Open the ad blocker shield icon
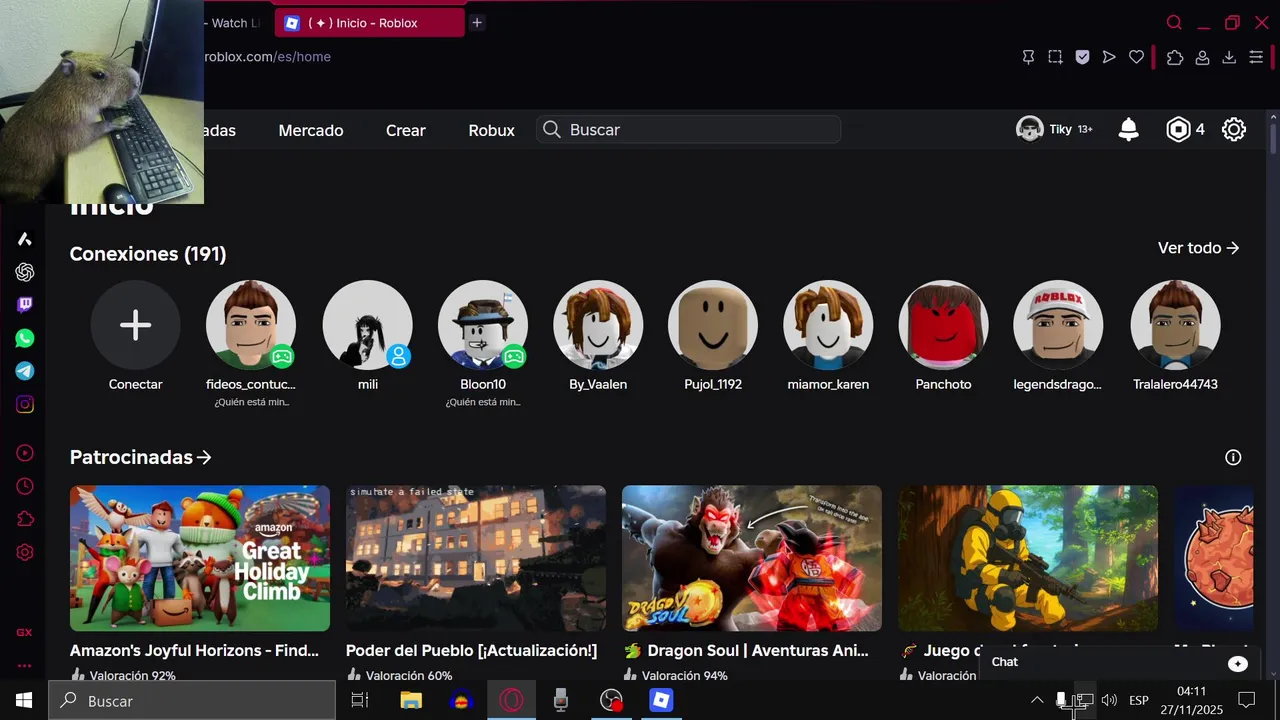This screenshot has width=1280, height=720. pyautogui.click(x=1082, y=57)
